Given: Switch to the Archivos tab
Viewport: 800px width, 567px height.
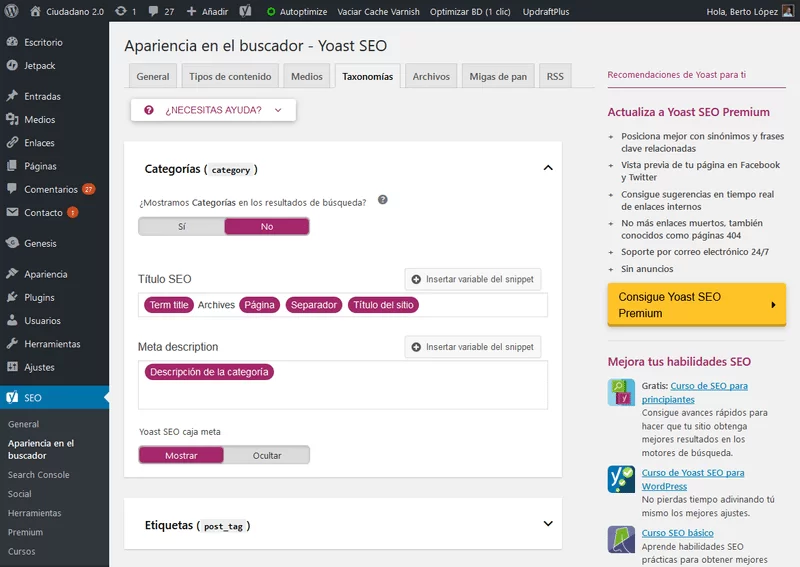Looking at the screenshot, I should (431, 76).
